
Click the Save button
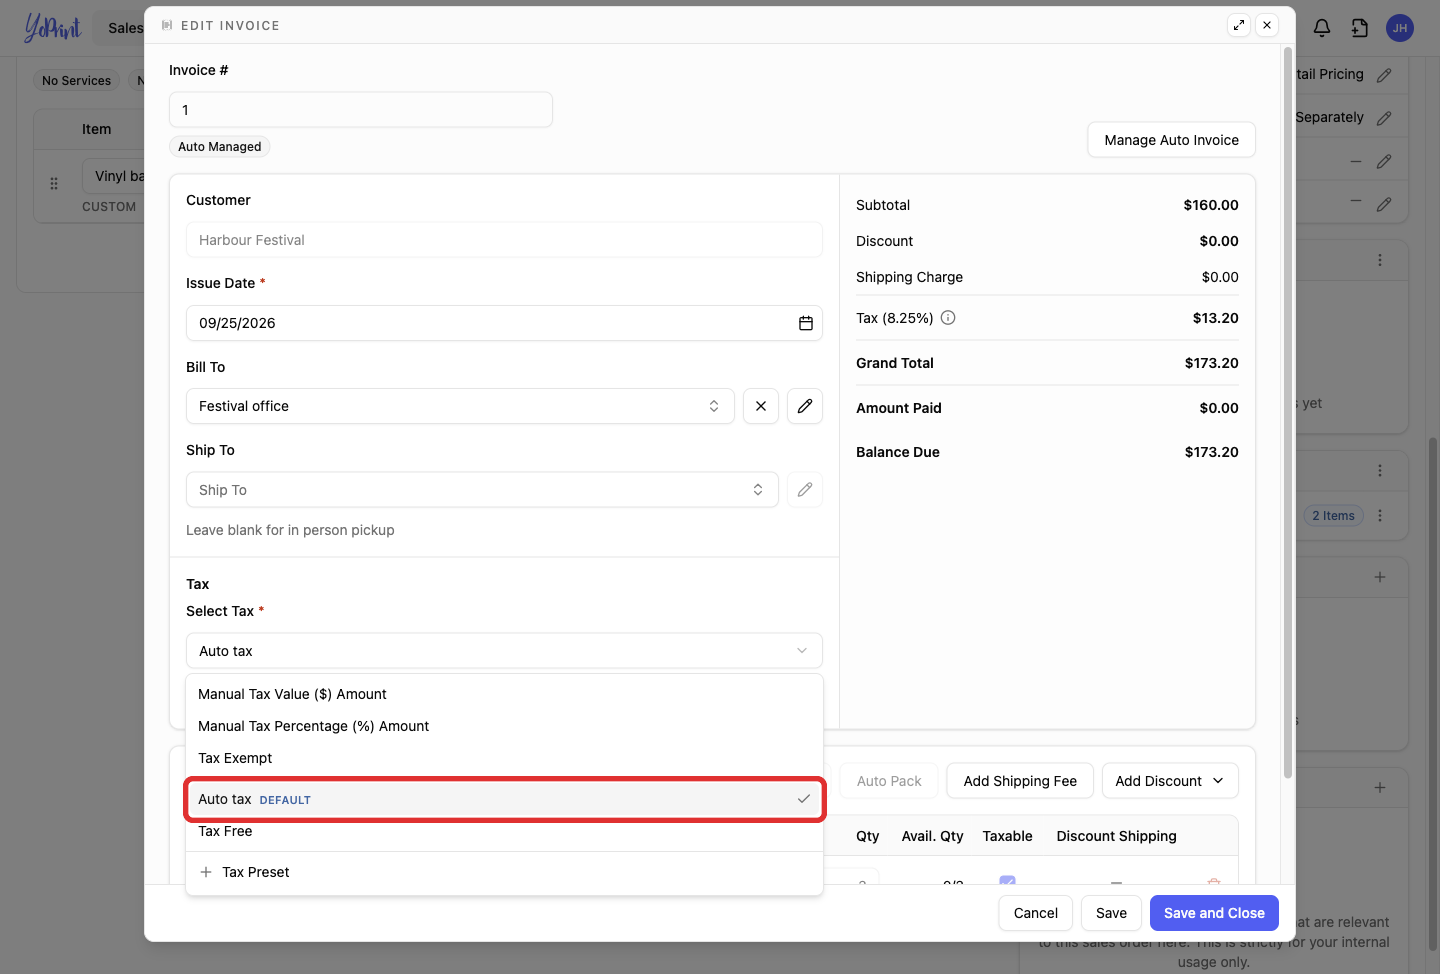click(x=1111, y=913)
